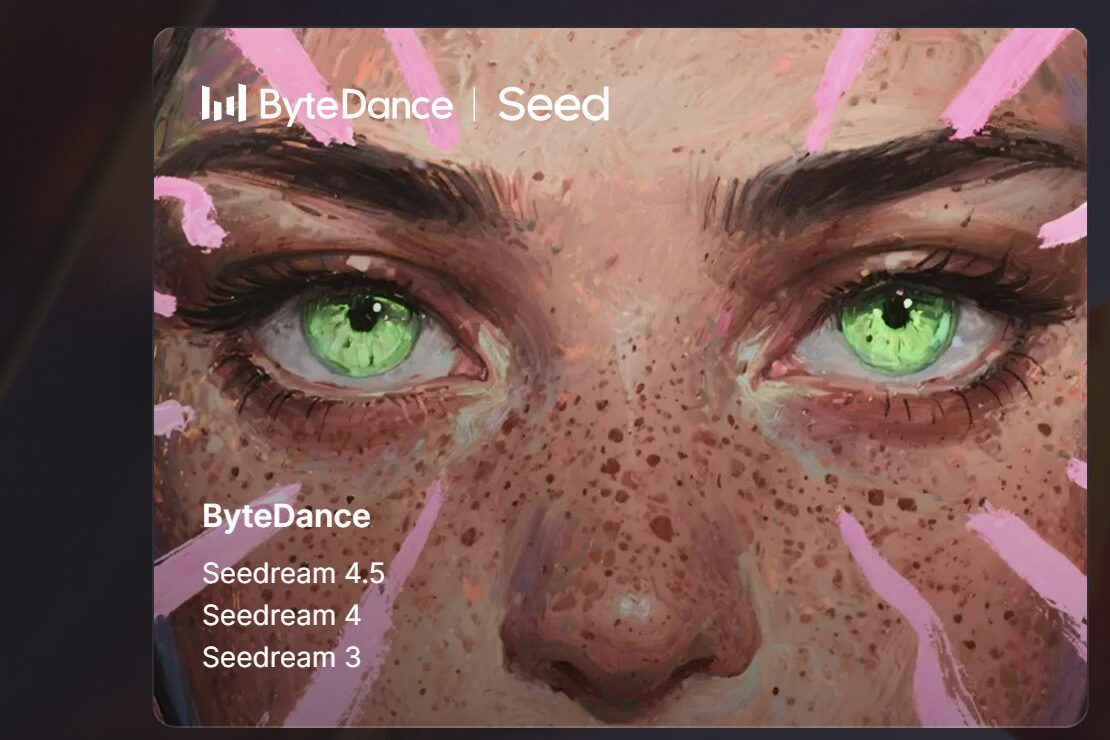This screenshot has width=1110, height=740.
Task: Click the bold ByteDance heading
Action: click(286, 516)
